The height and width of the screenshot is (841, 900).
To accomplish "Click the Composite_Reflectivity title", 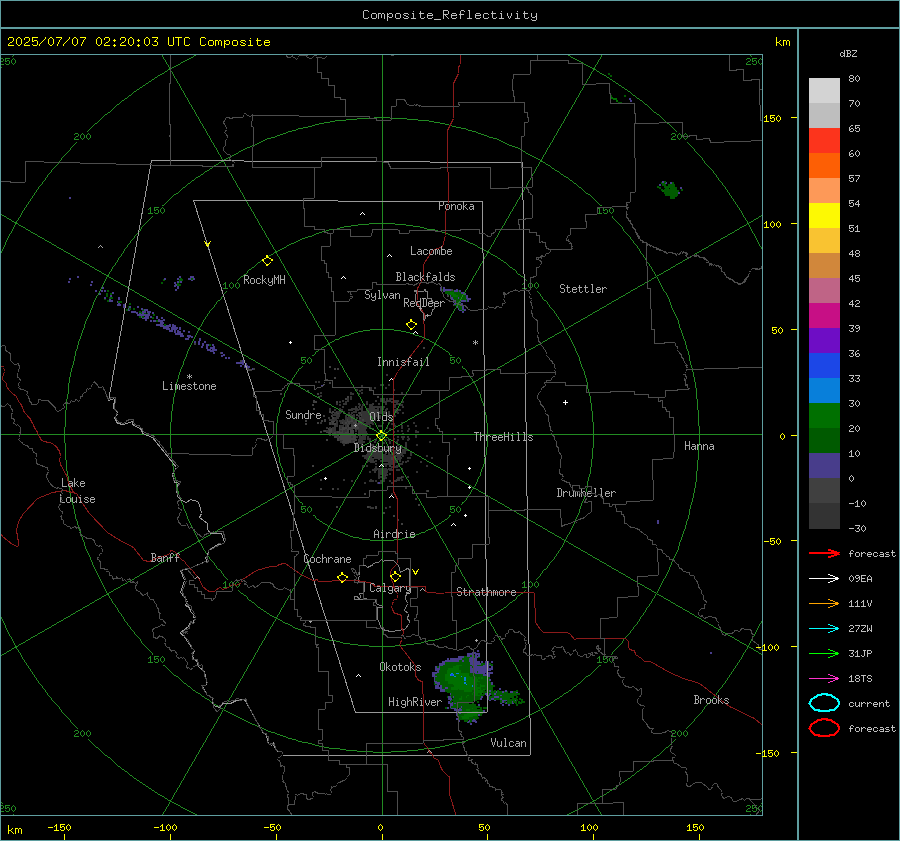I will [x=449, y=15].
